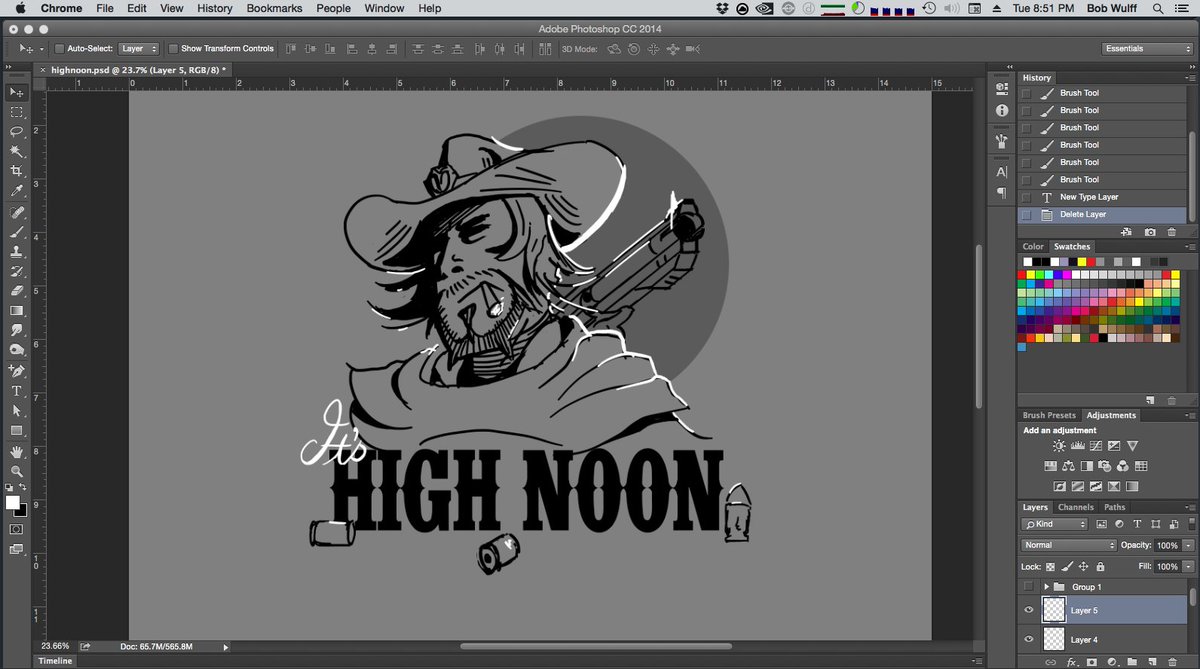Viewport: 1200px width, 669px height.
Task: Select the History Brush tool
Action: point(17,271)
